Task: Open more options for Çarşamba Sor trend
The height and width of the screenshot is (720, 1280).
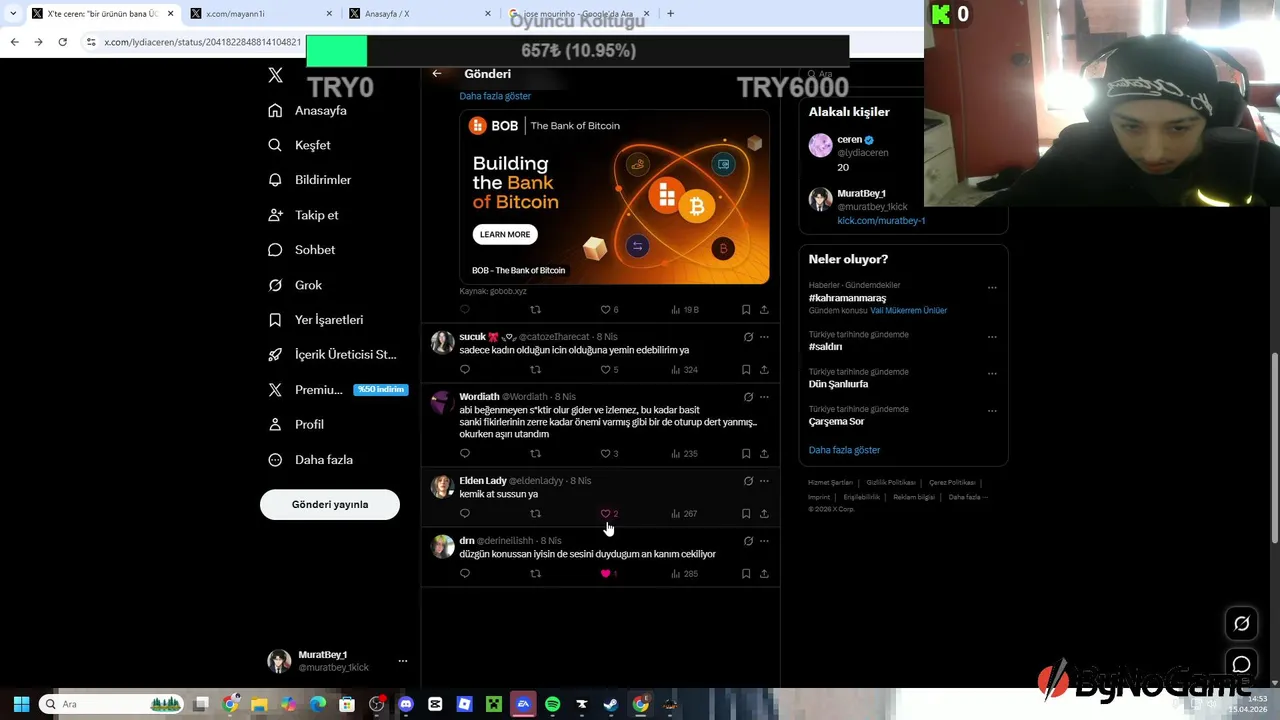Action: tap(992, 411)
